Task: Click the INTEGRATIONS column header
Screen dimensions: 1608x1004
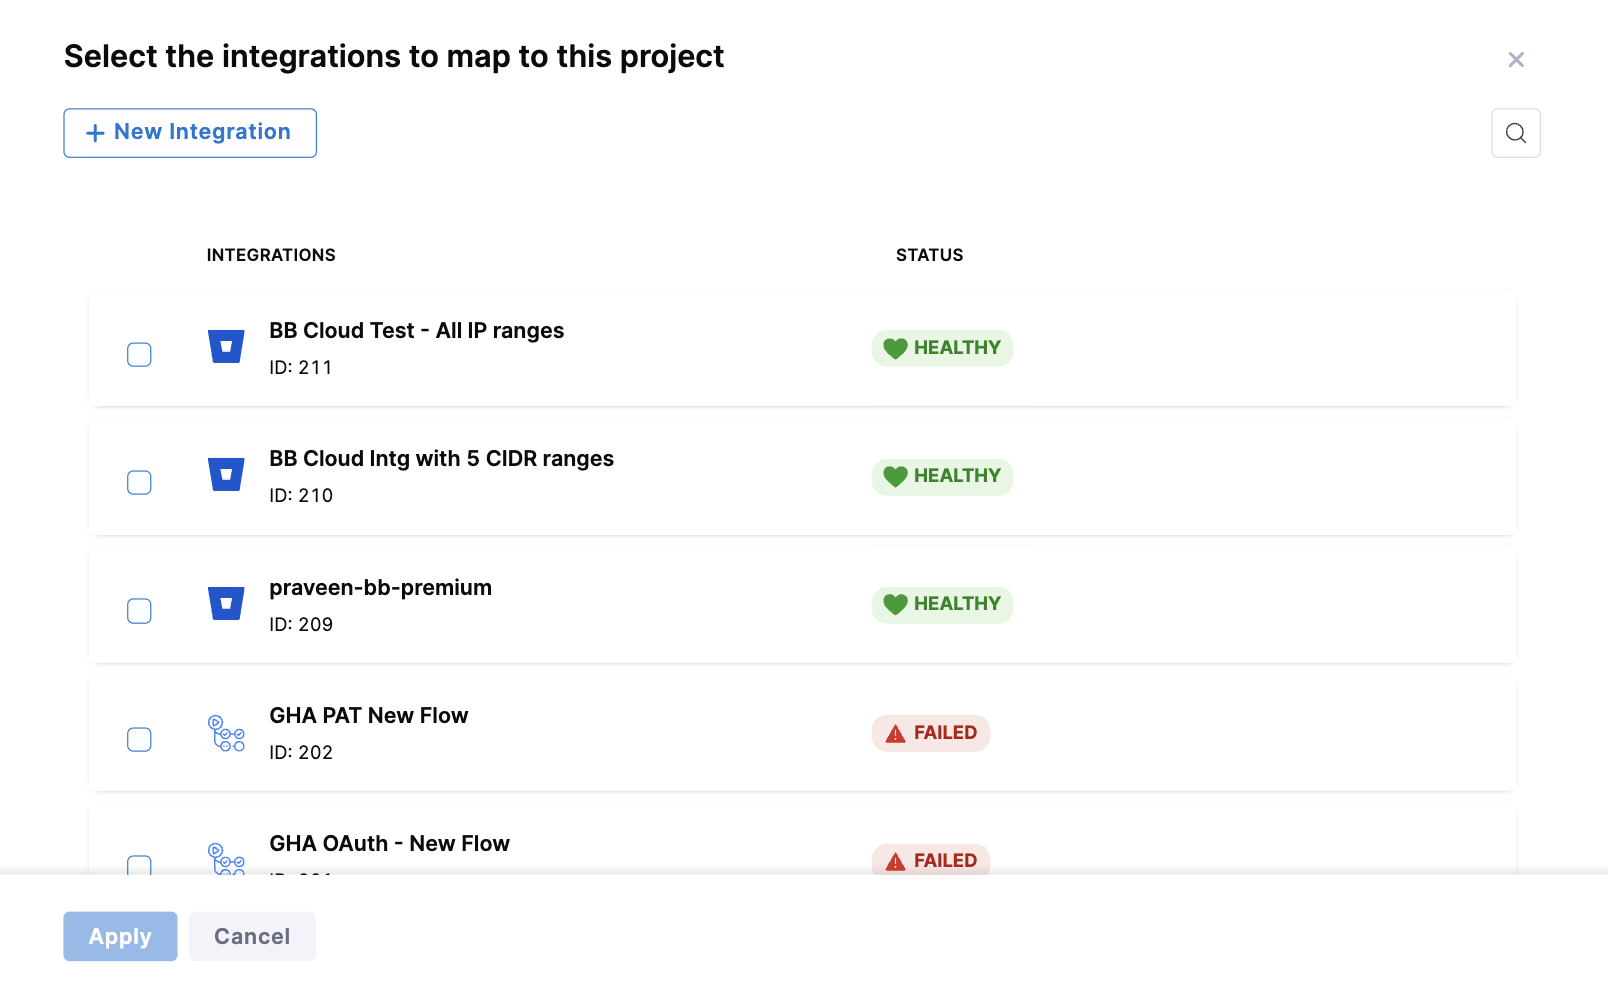Action: pos(271,255)
